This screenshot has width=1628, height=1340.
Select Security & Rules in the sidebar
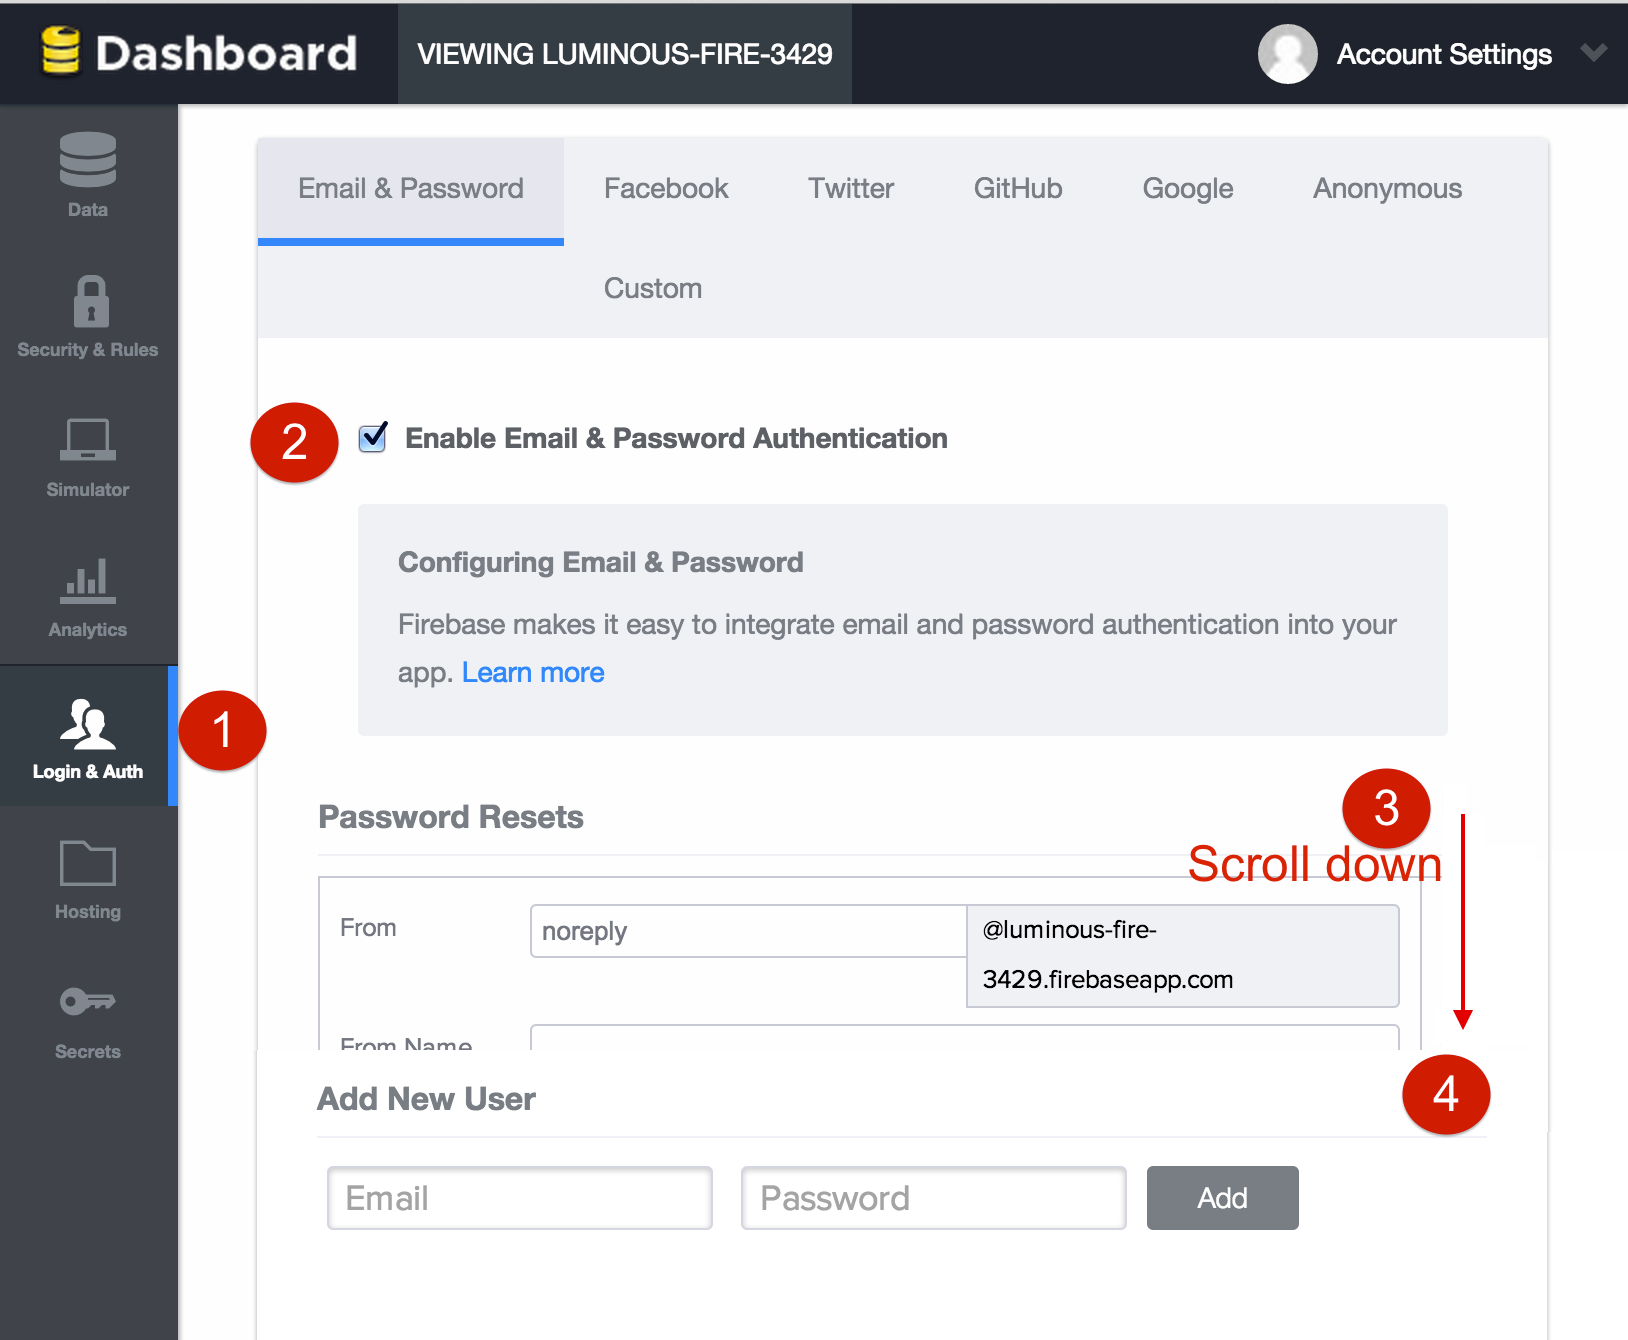tap(87, 315)
